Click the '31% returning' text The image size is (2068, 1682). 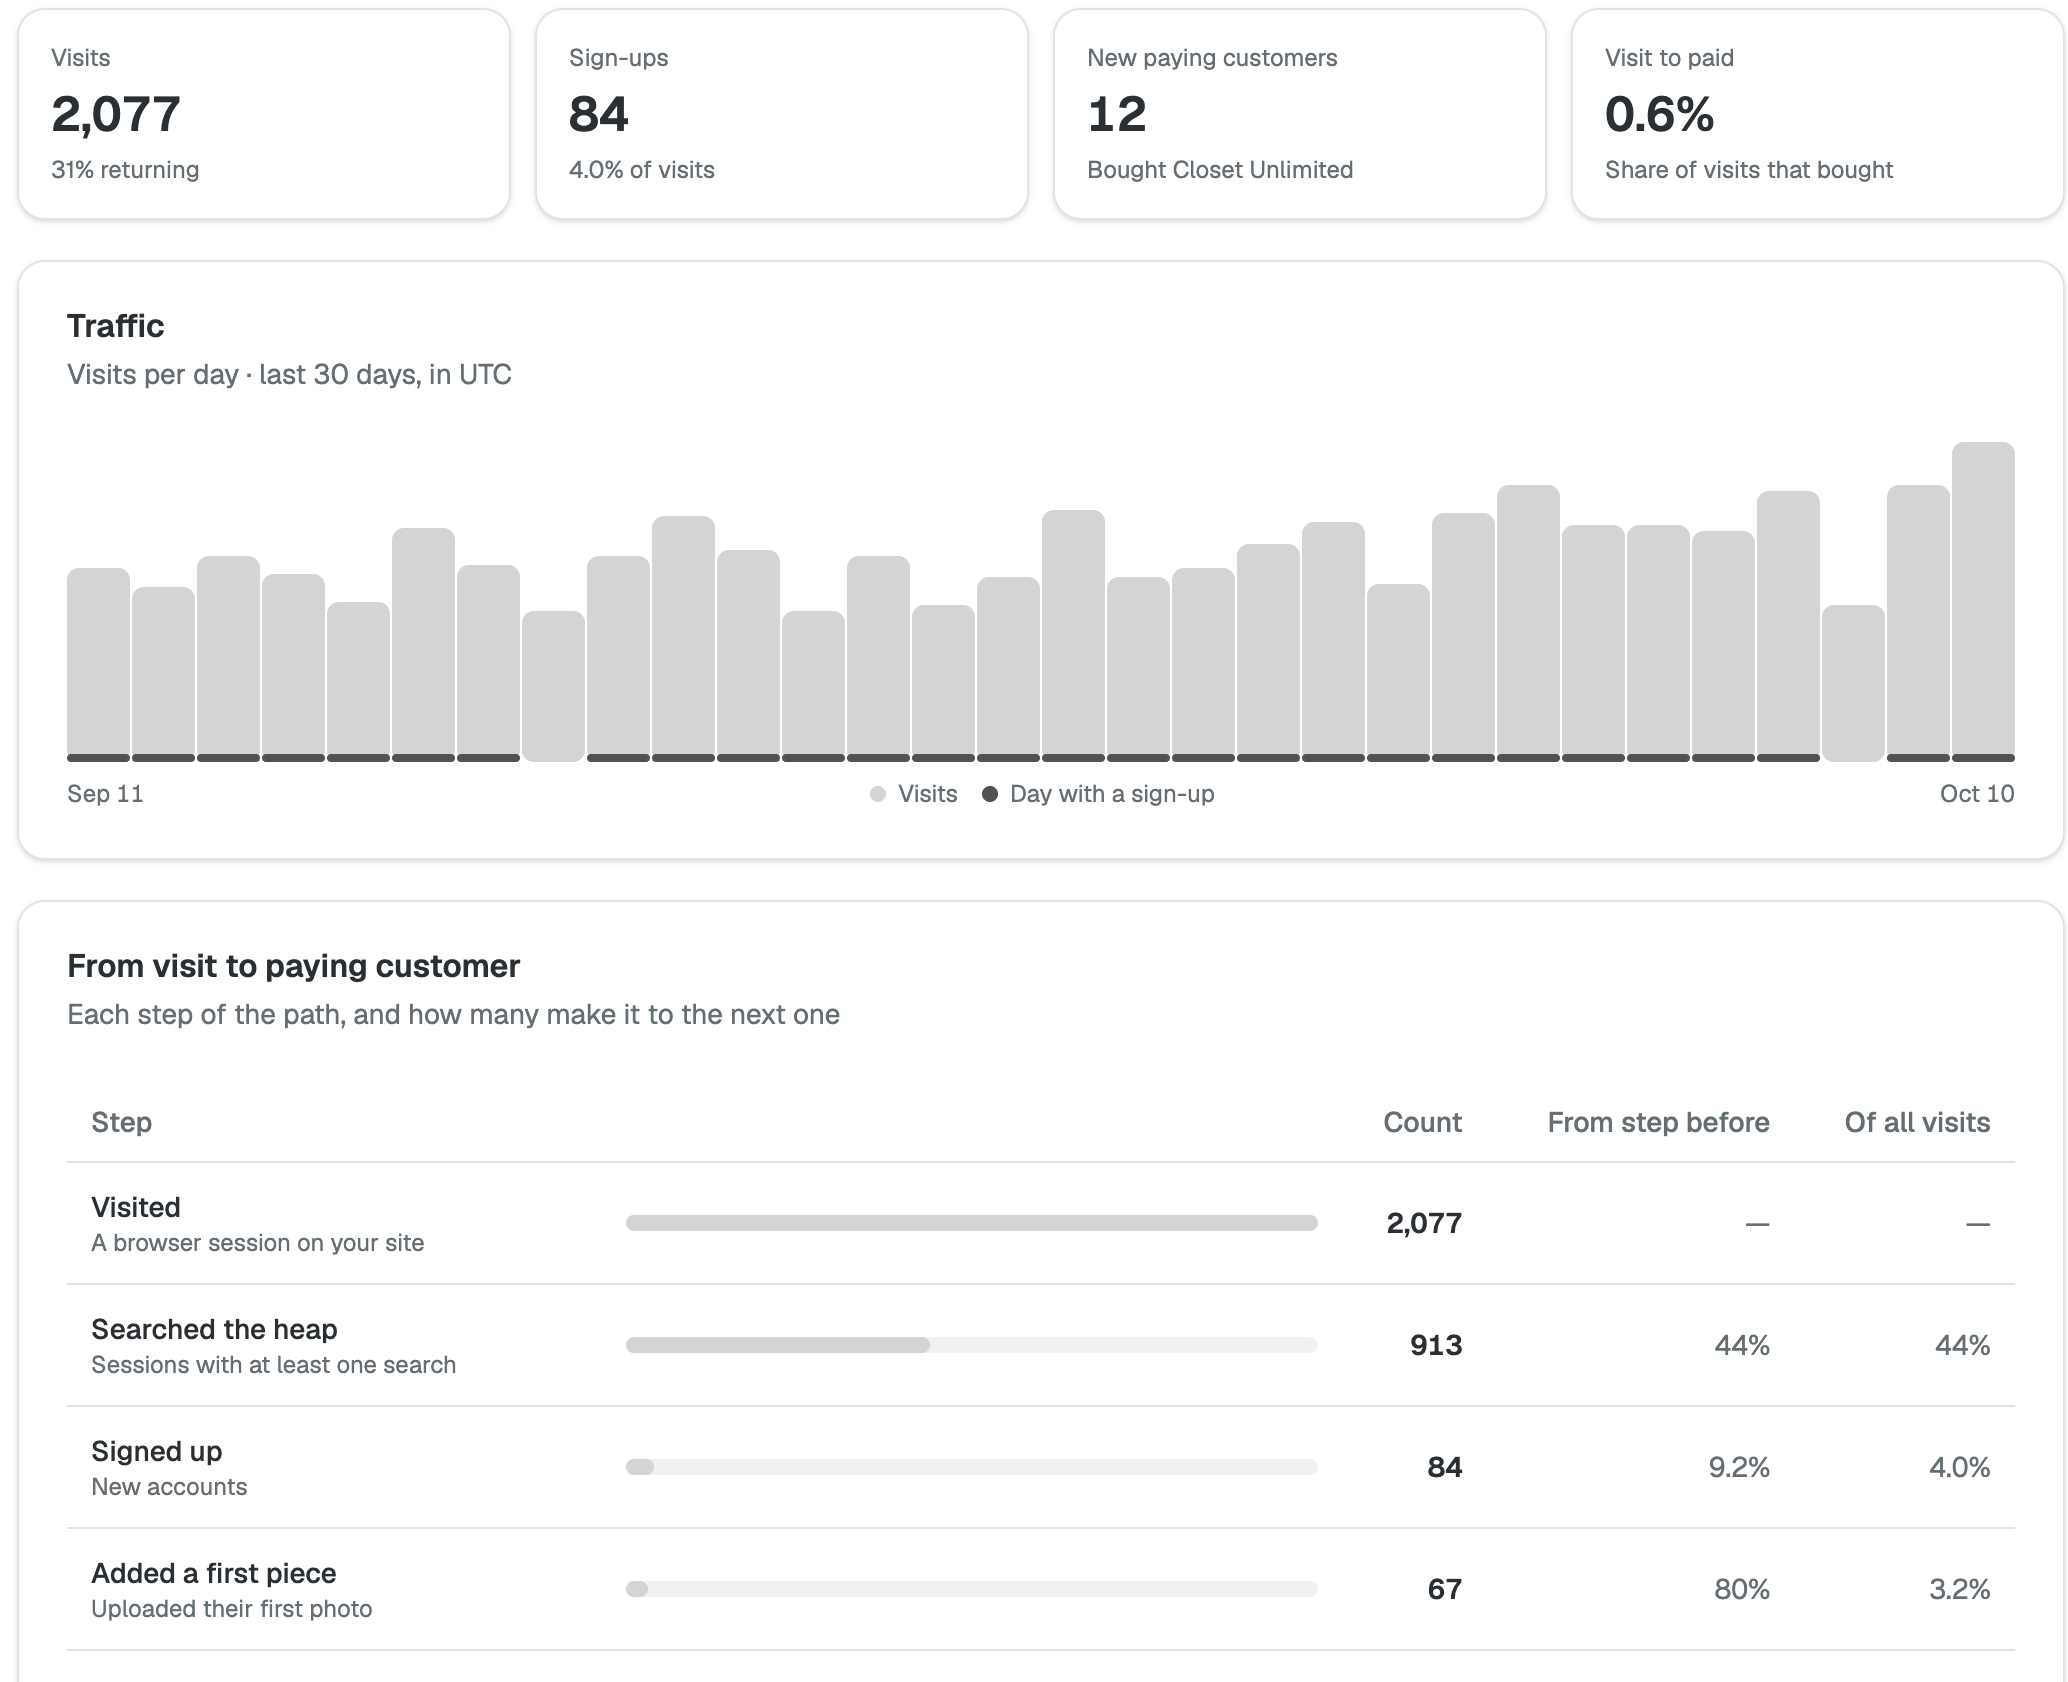click(x=125, y=170)
